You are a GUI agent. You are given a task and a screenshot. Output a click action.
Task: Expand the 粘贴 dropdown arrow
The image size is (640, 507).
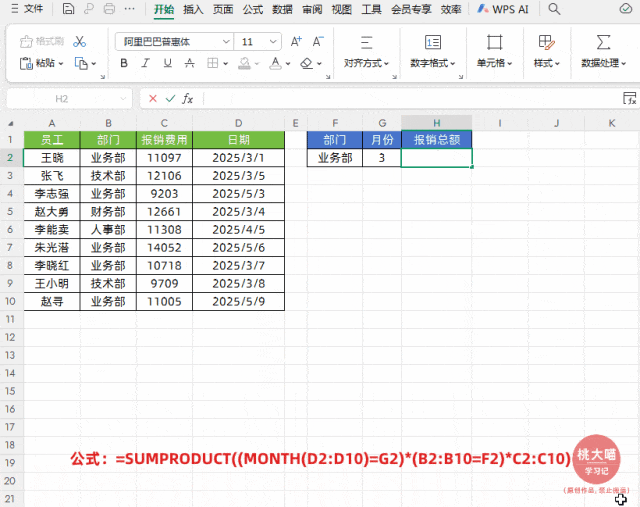pyautogui.click(x=61, y=64)
